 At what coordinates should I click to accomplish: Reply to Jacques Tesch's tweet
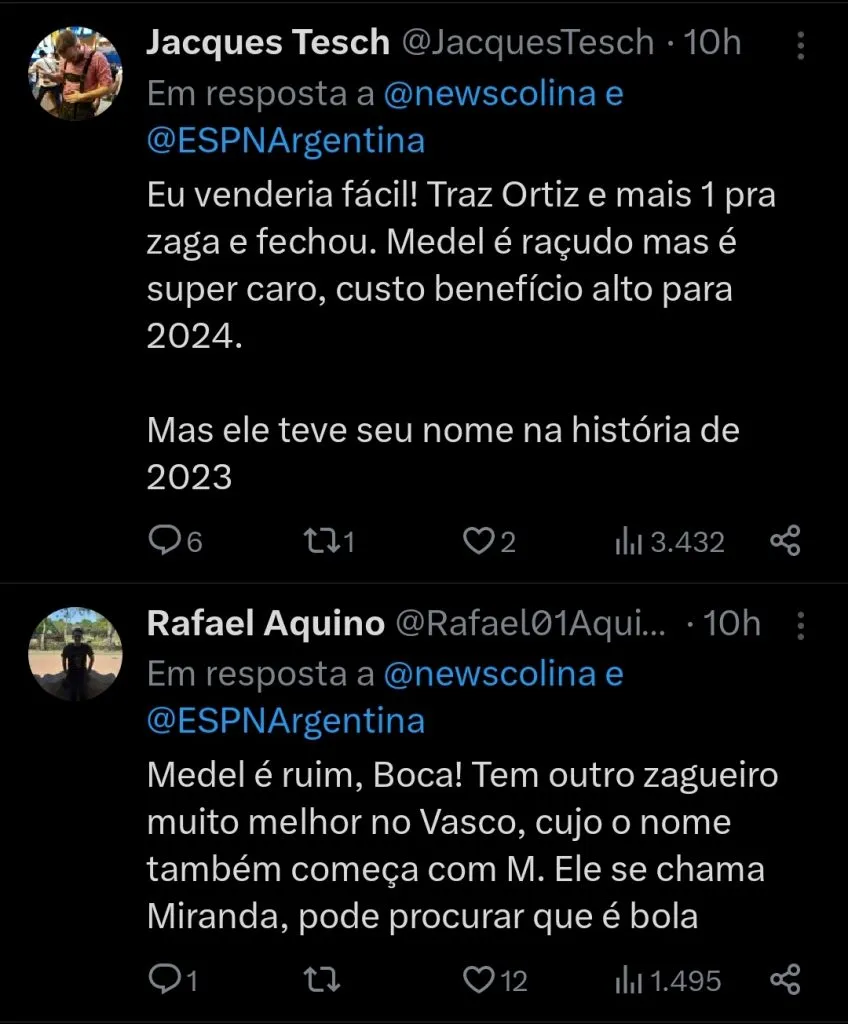pos(164,541)
